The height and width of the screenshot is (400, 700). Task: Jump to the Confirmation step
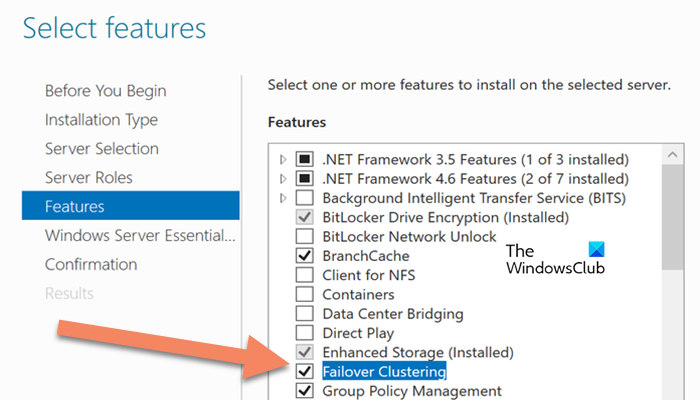point(91,265)
